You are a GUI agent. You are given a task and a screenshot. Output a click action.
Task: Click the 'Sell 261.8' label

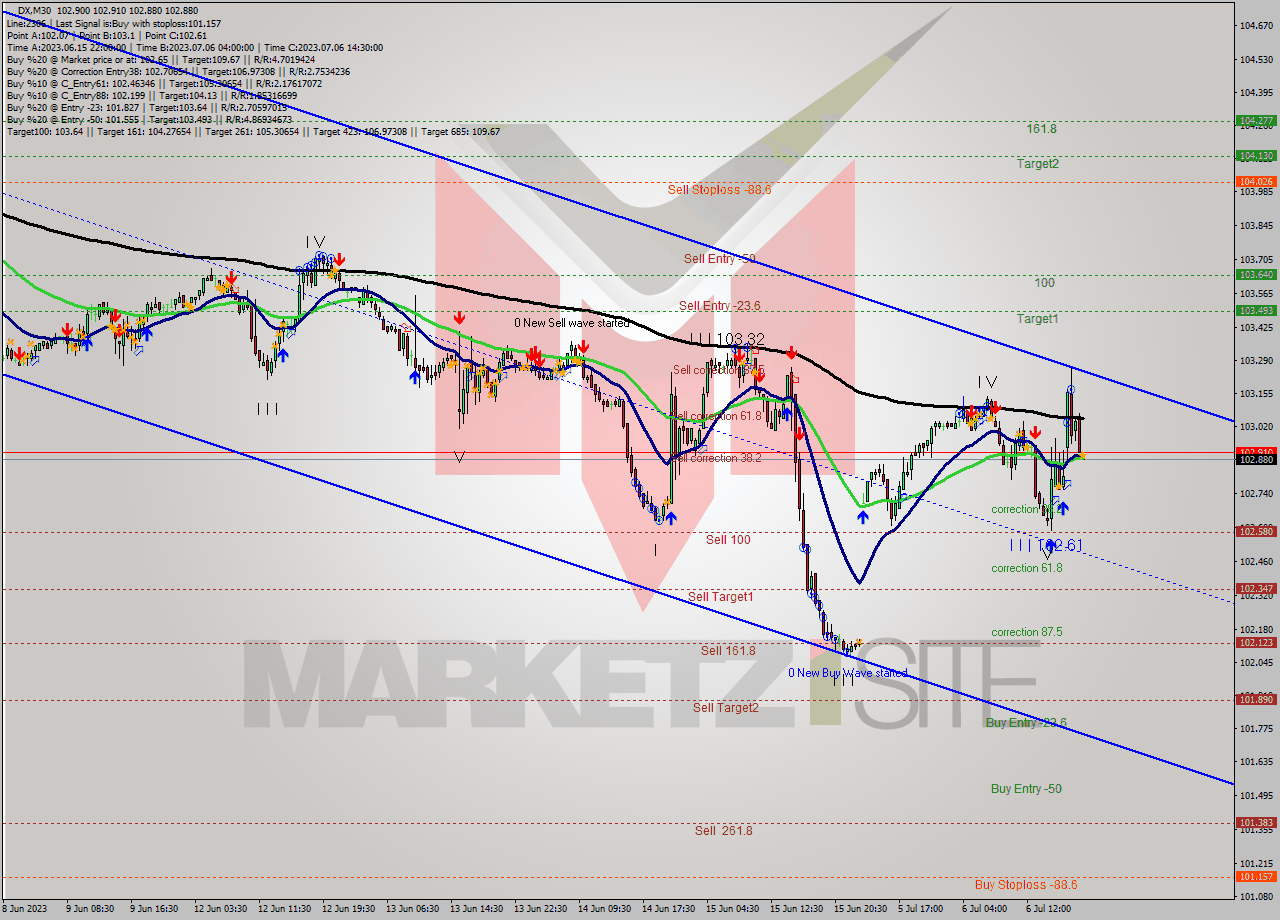(x=724, y=831)
